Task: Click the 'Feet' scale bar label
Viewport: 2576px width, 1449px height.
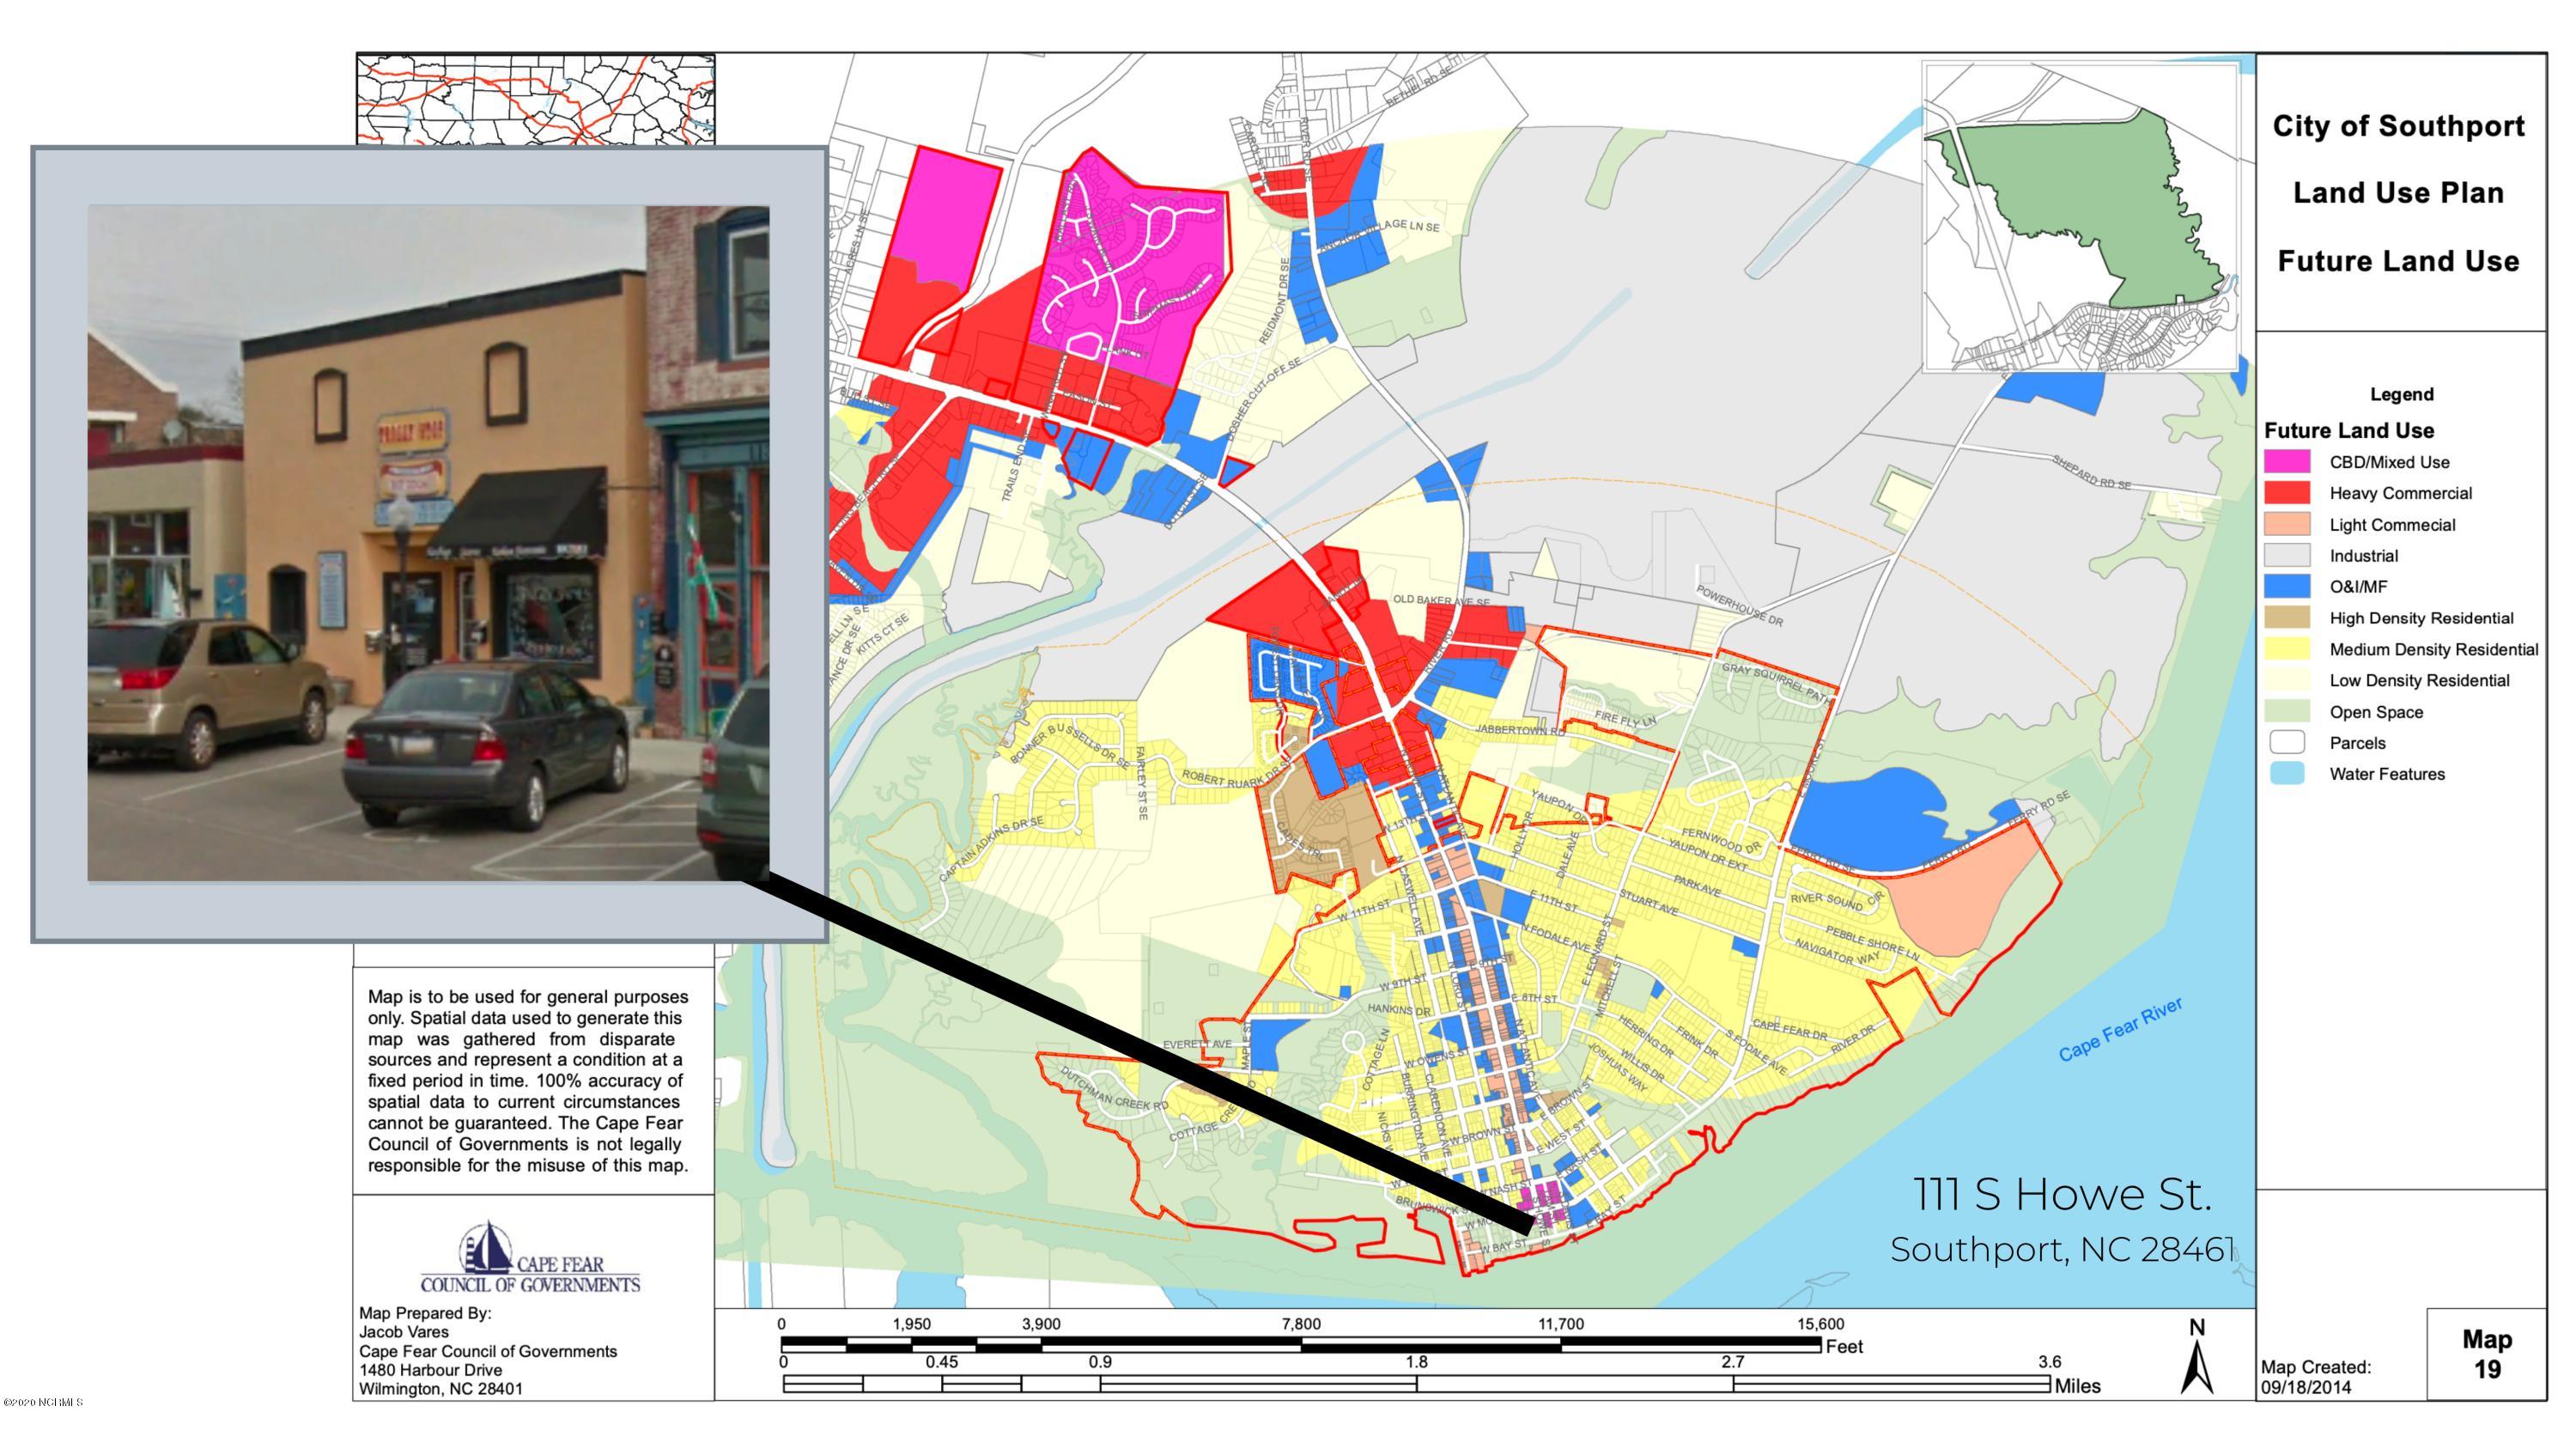Action: click(x=1844, y=1347)
